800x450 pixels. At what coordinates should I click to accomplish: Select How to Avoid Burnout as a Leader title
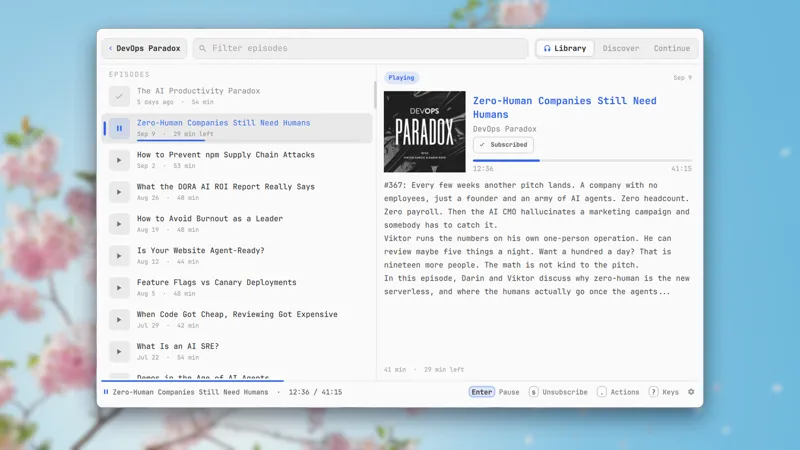click(x=210, y=218)
